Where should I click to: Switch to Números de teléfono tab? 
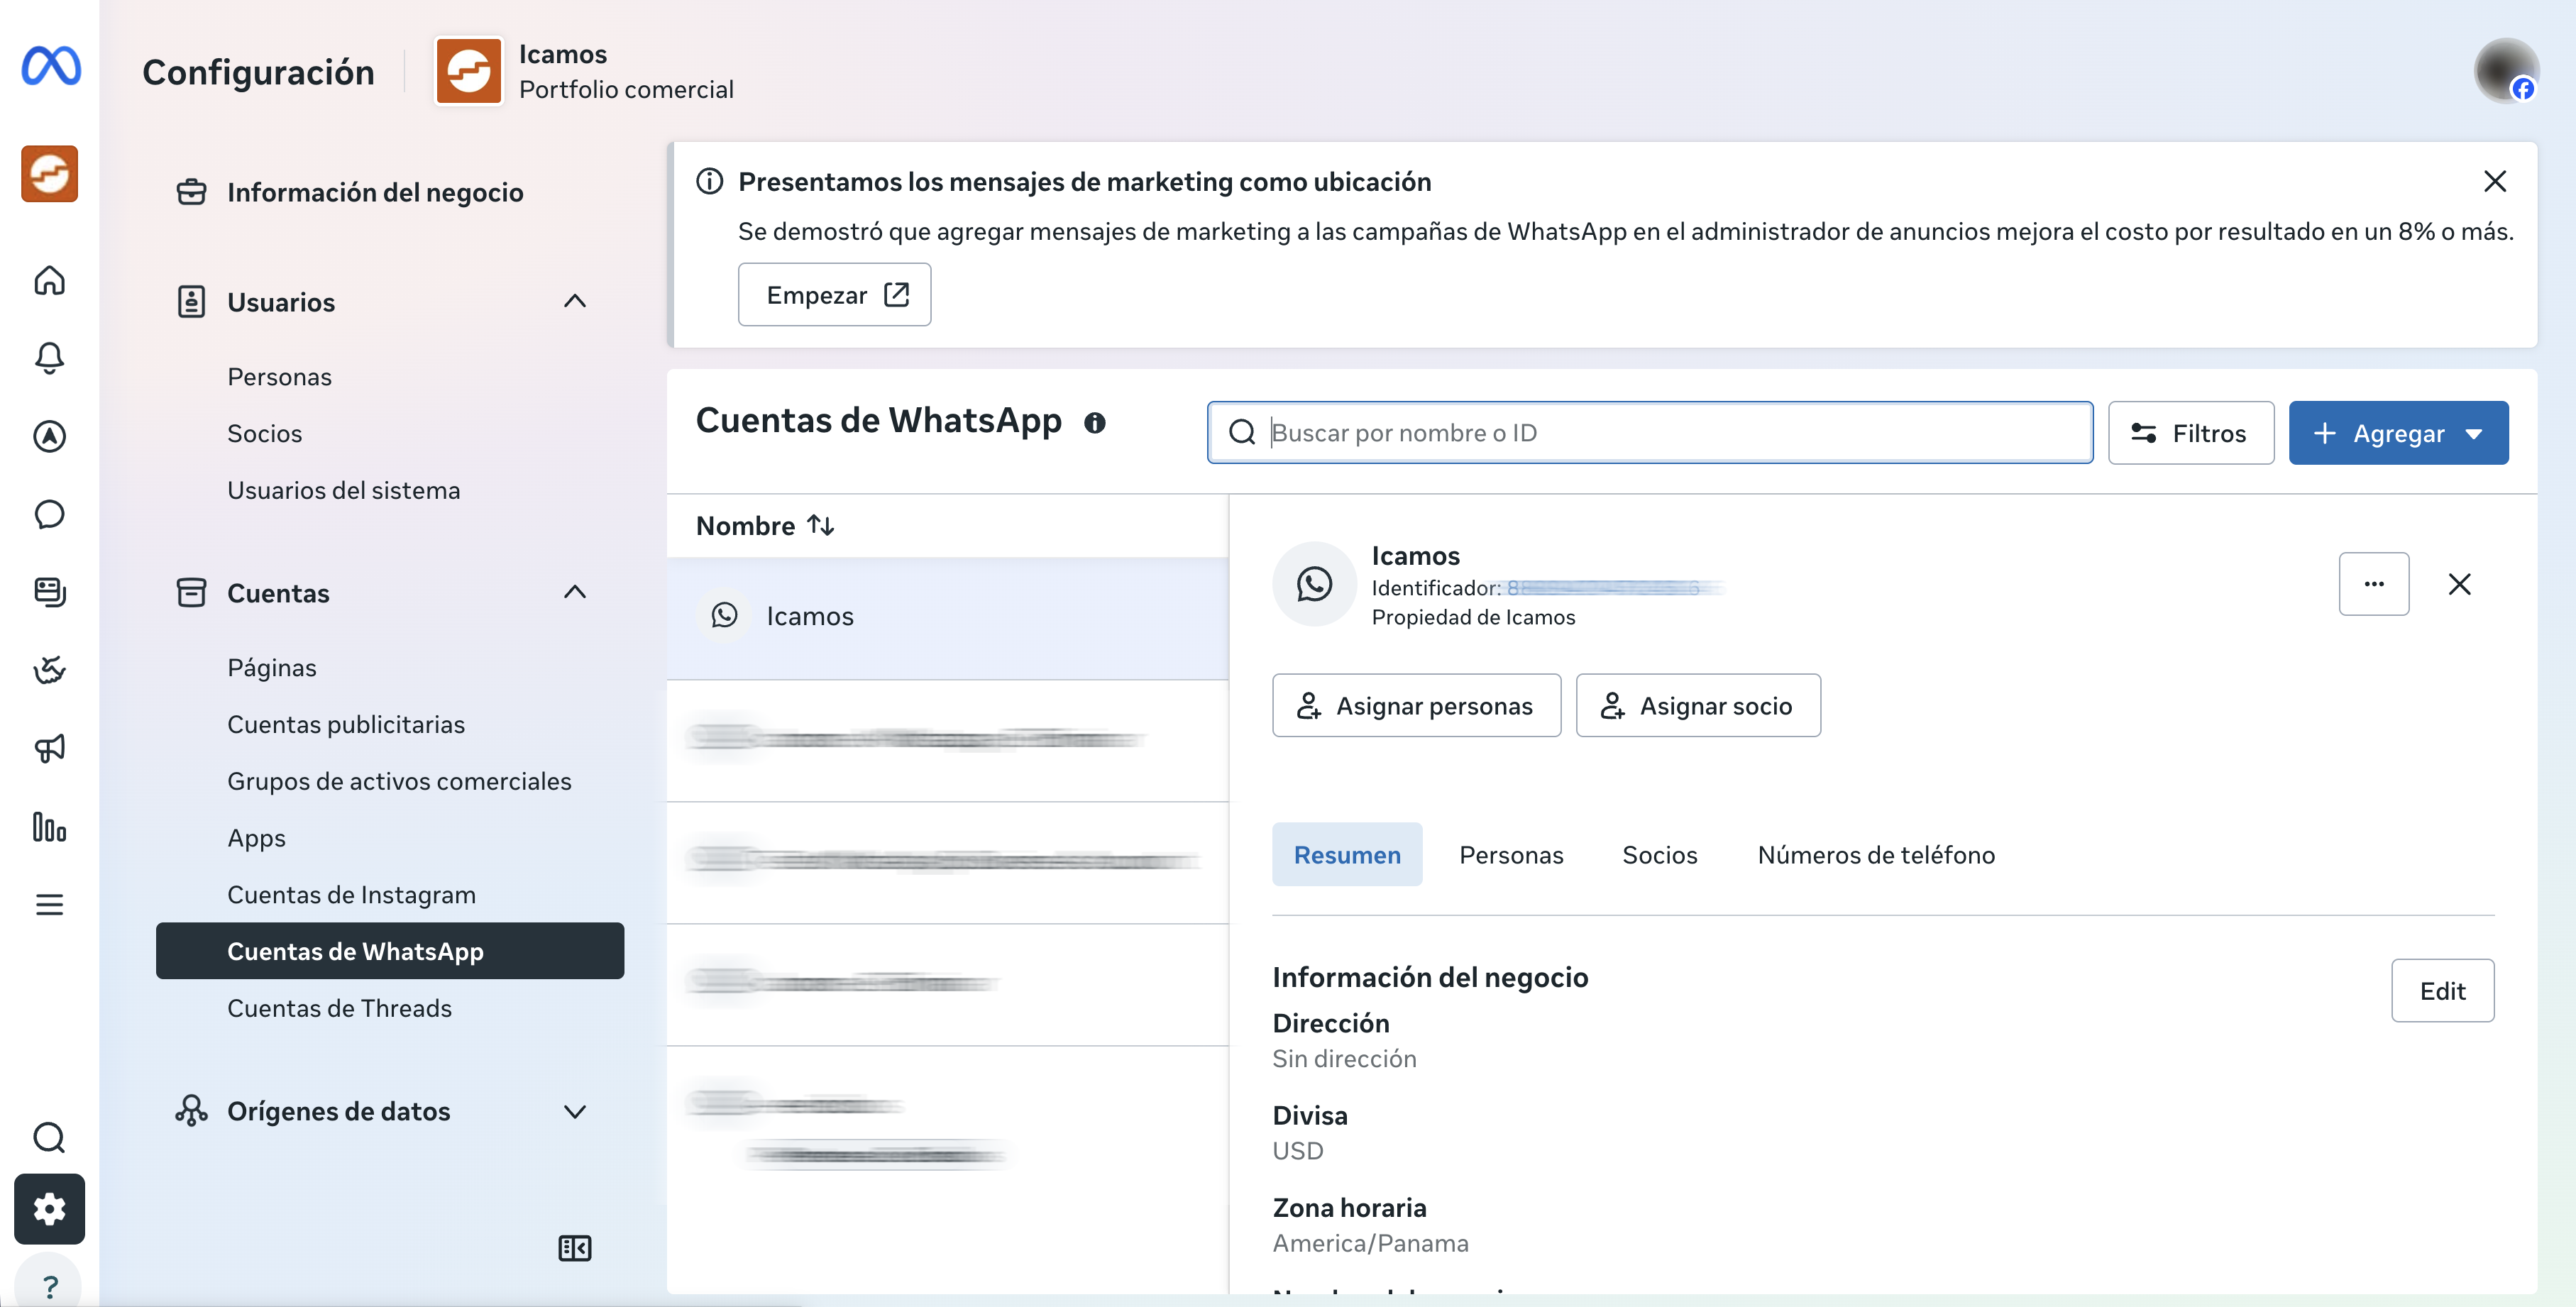point(1876,855)
